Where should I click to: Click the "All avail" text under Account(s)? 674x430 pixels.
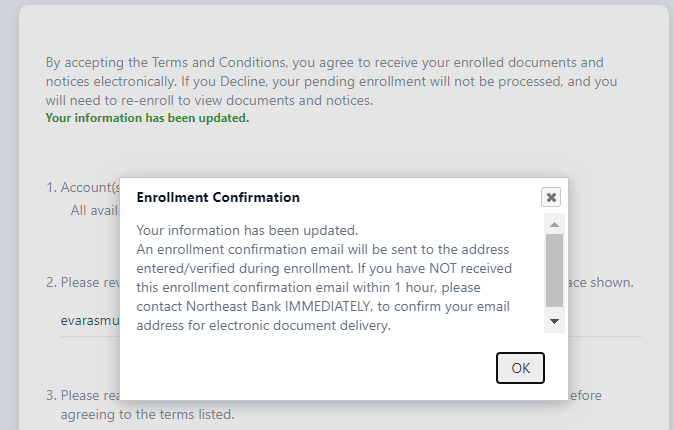(94, 210)
